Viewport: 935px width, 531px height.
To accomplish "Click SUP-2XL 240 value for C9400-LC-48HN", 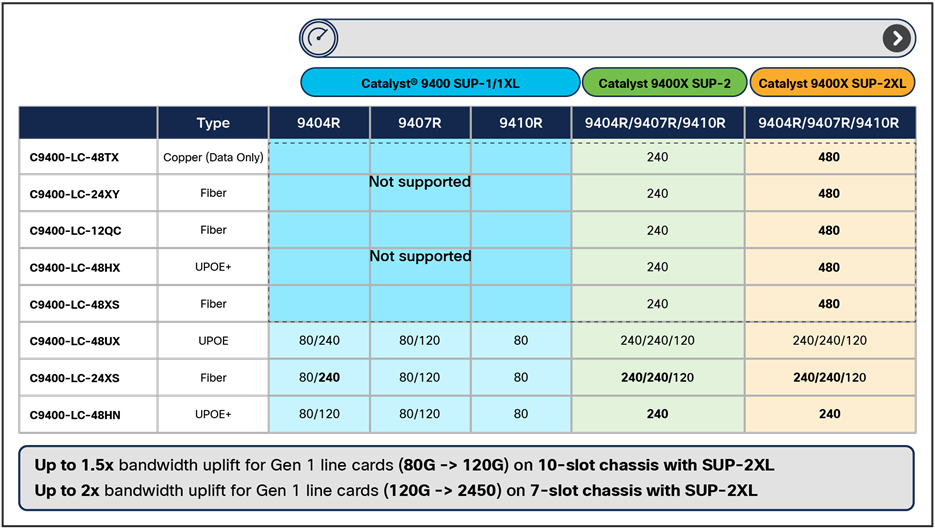I will click(829, 414).
